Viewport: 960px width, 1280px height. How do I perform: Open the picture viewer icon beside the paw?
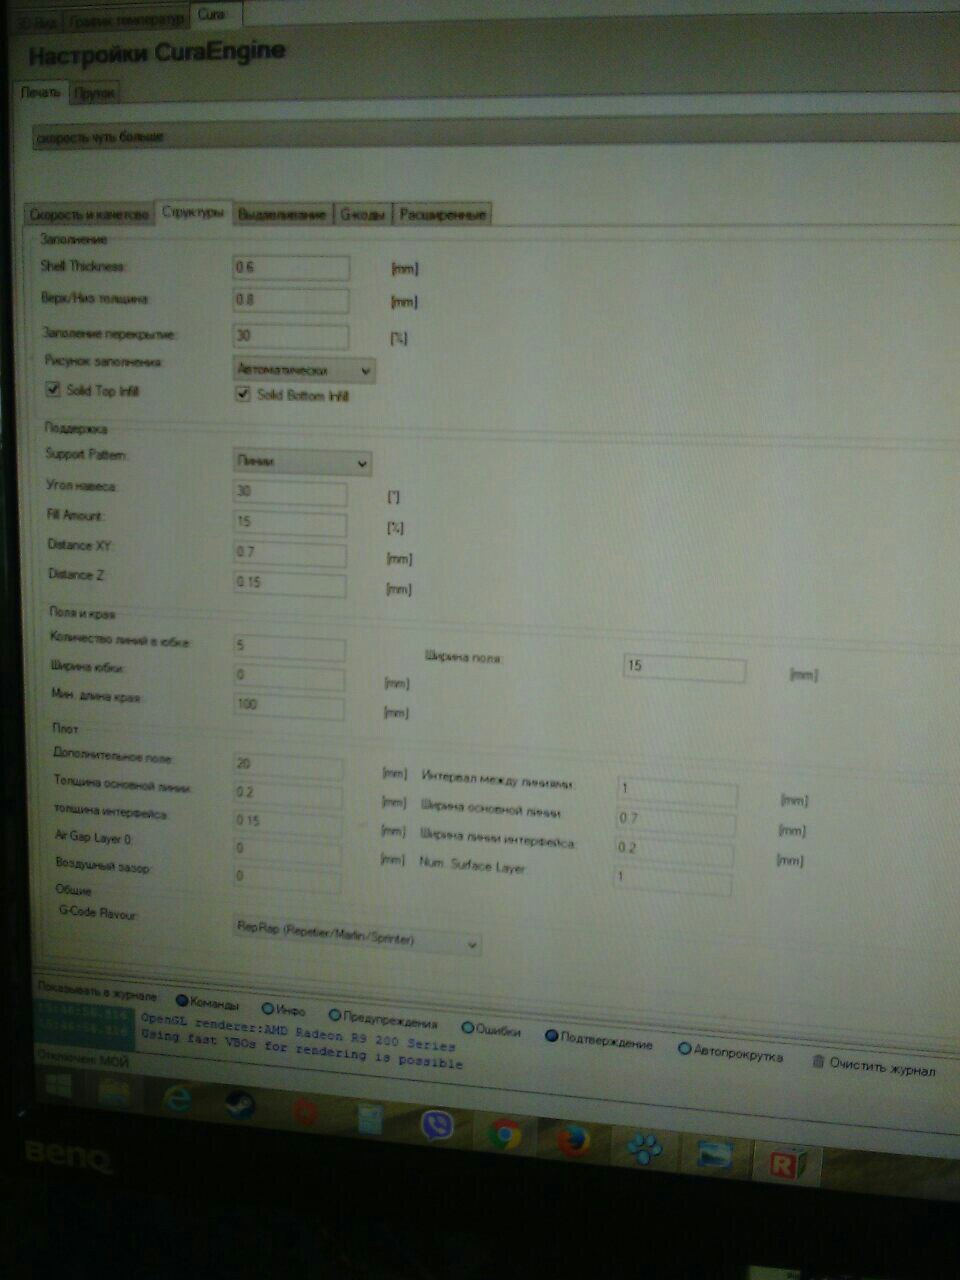click(x=715, y=1155)
